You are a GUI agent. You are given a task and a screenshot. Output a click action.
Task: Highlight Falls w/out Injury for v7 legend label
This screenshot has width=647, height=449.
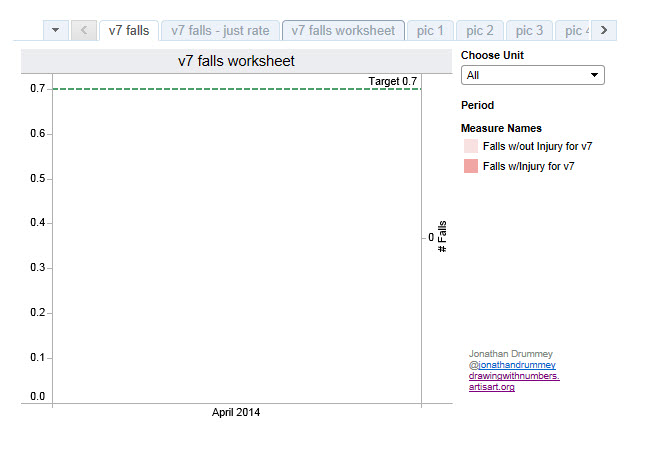pyautogui.click(x=537, y=146)
